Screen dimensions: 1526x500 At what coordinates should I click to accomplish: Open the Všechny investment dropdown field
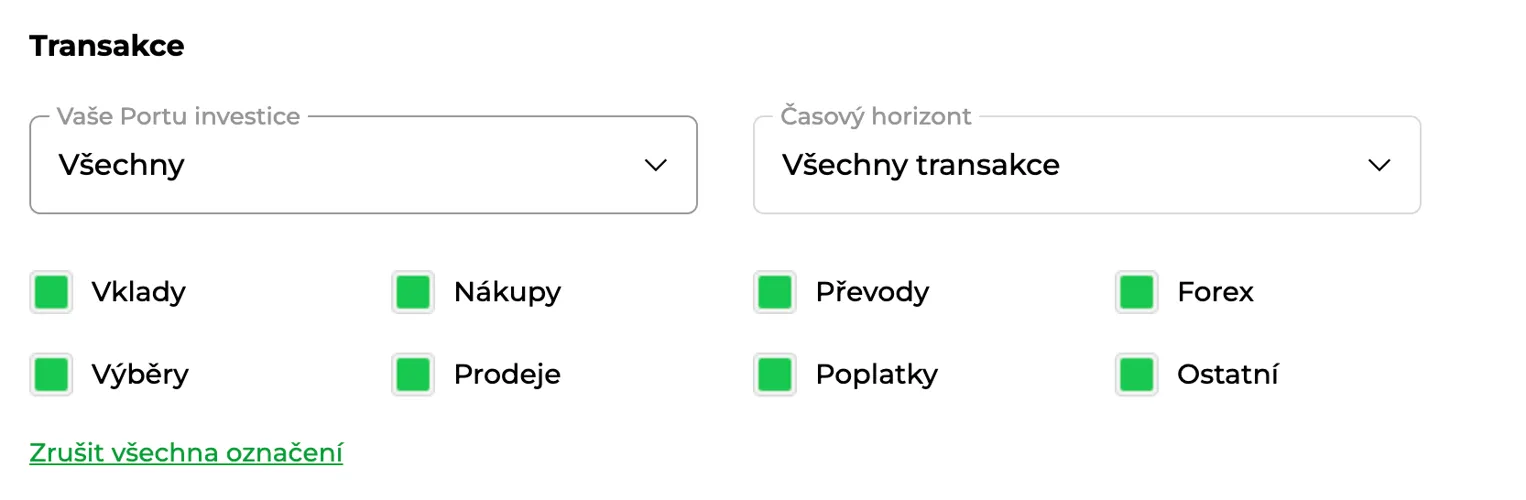click(x=363, y=165)
